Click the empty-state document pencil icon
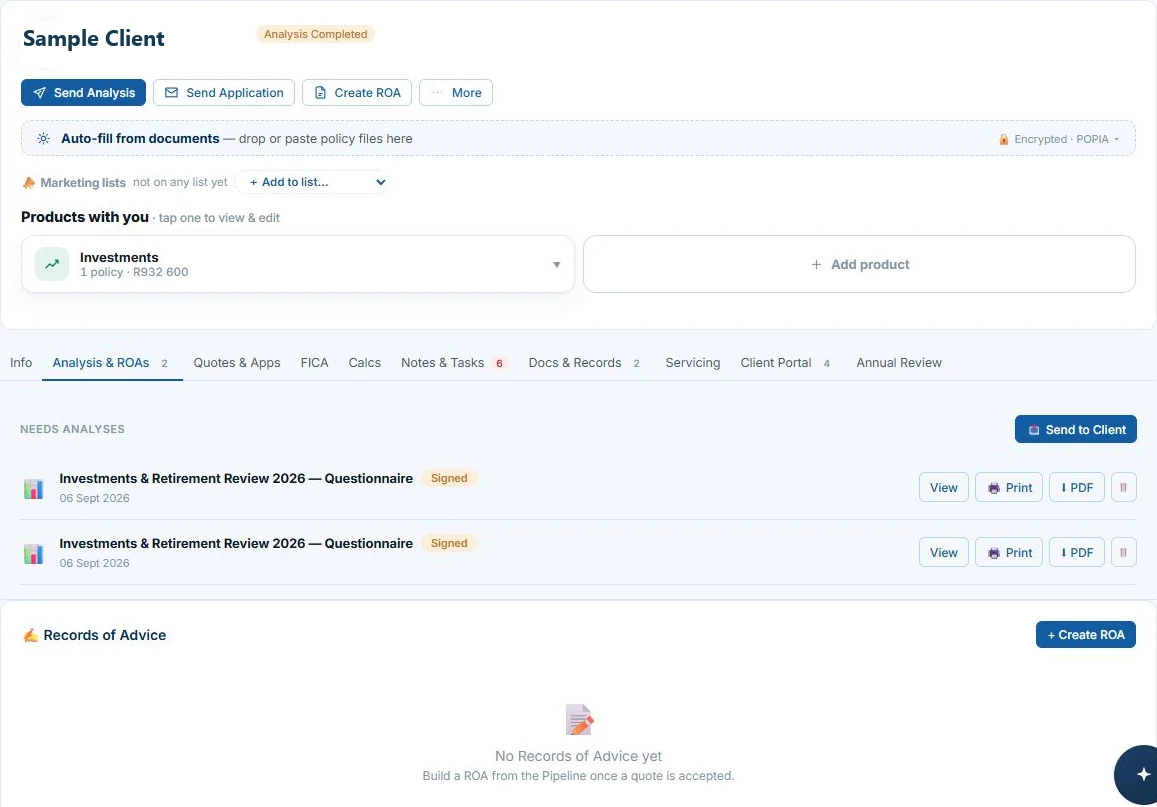The height and width of the screenshot is (807, 1157). coord(579,720)
